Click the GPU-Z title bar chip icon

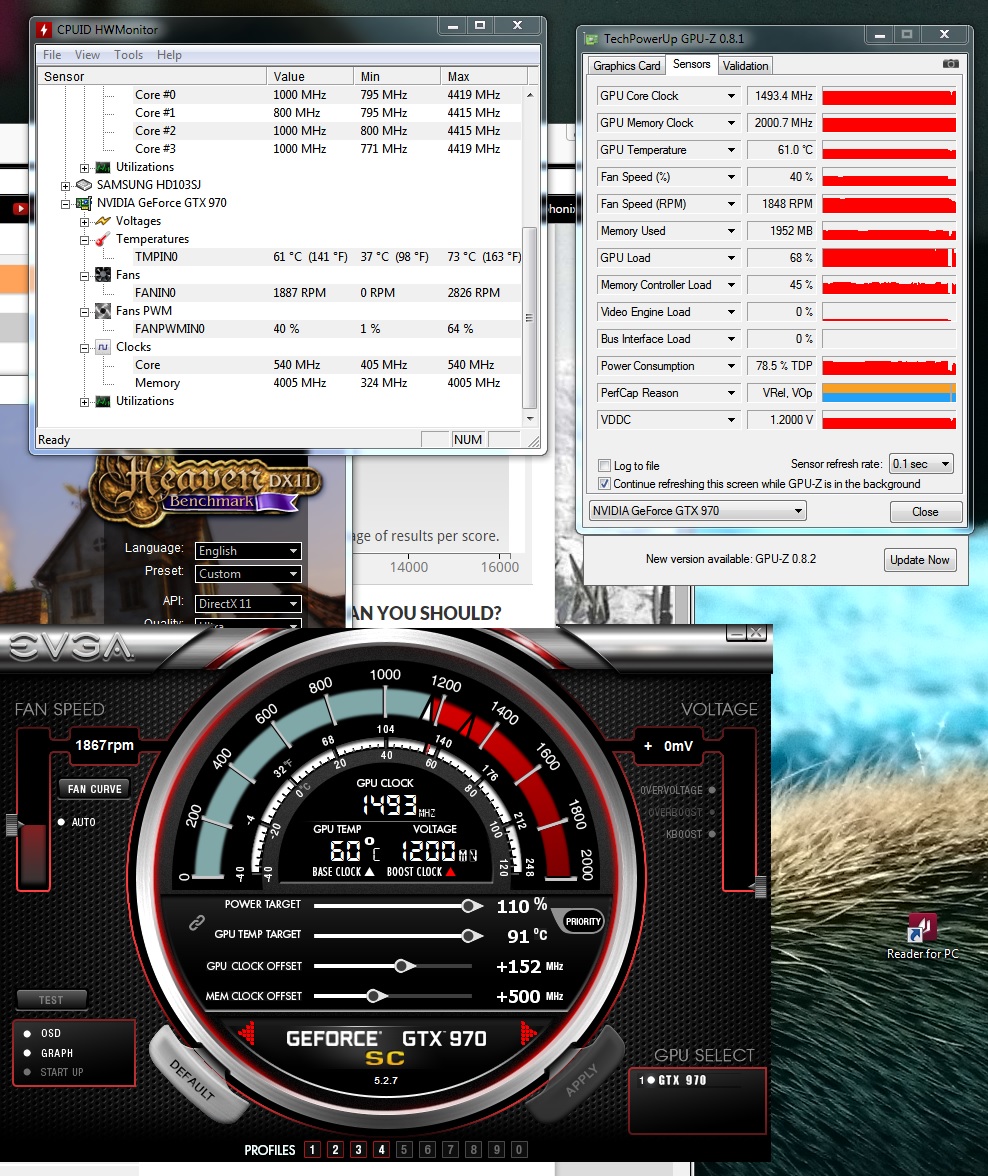591,39
